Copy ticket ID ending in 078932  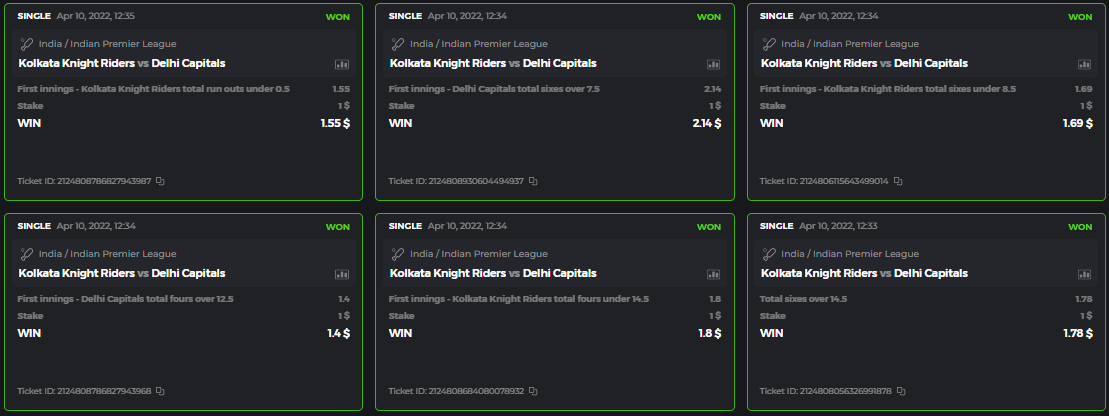coord(533,391)
